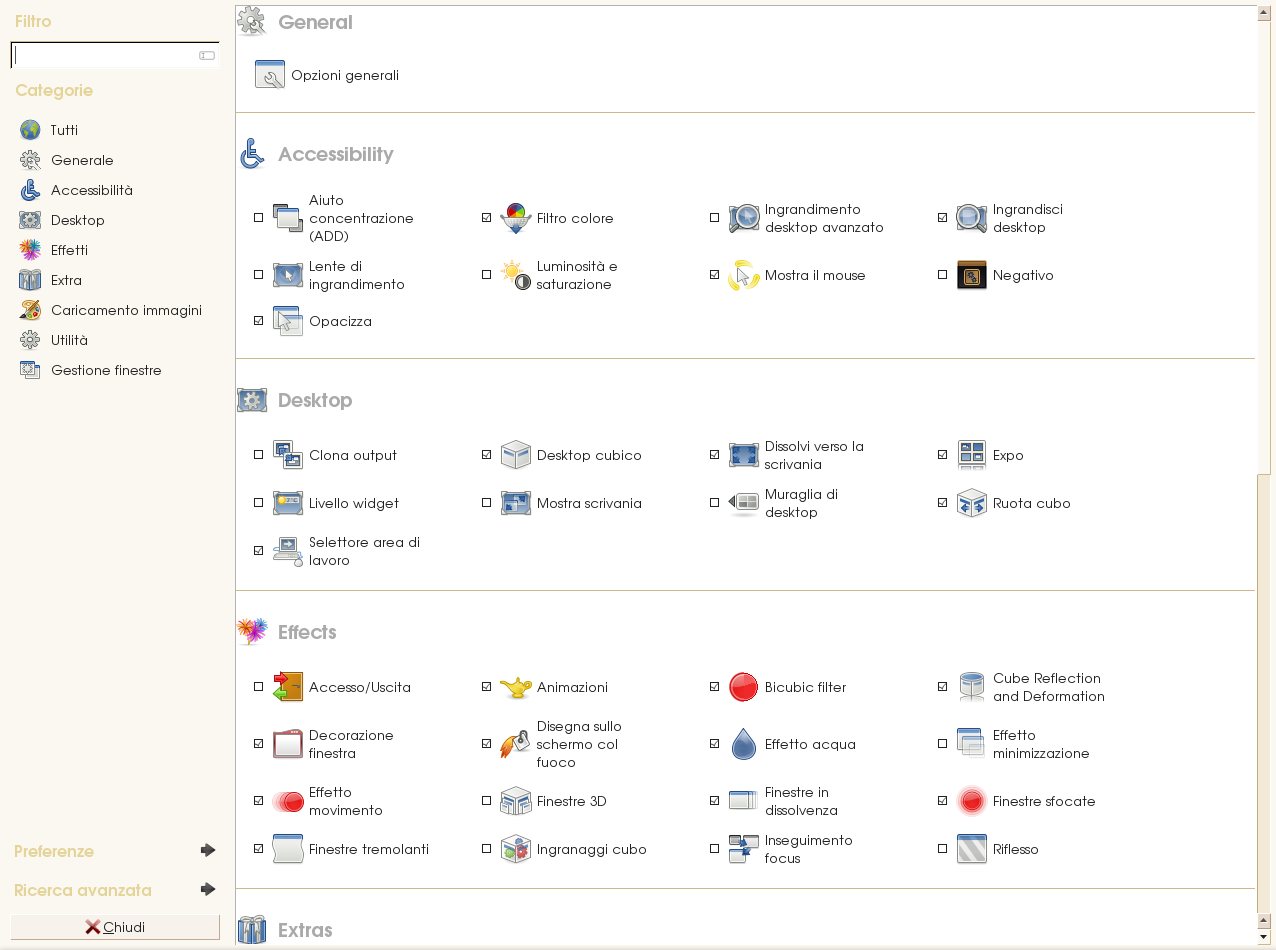Open the Opacizza plugin icon
The height and width of the screenshot is (950, 1276).
pyautogui.click(x=288, y=321)
